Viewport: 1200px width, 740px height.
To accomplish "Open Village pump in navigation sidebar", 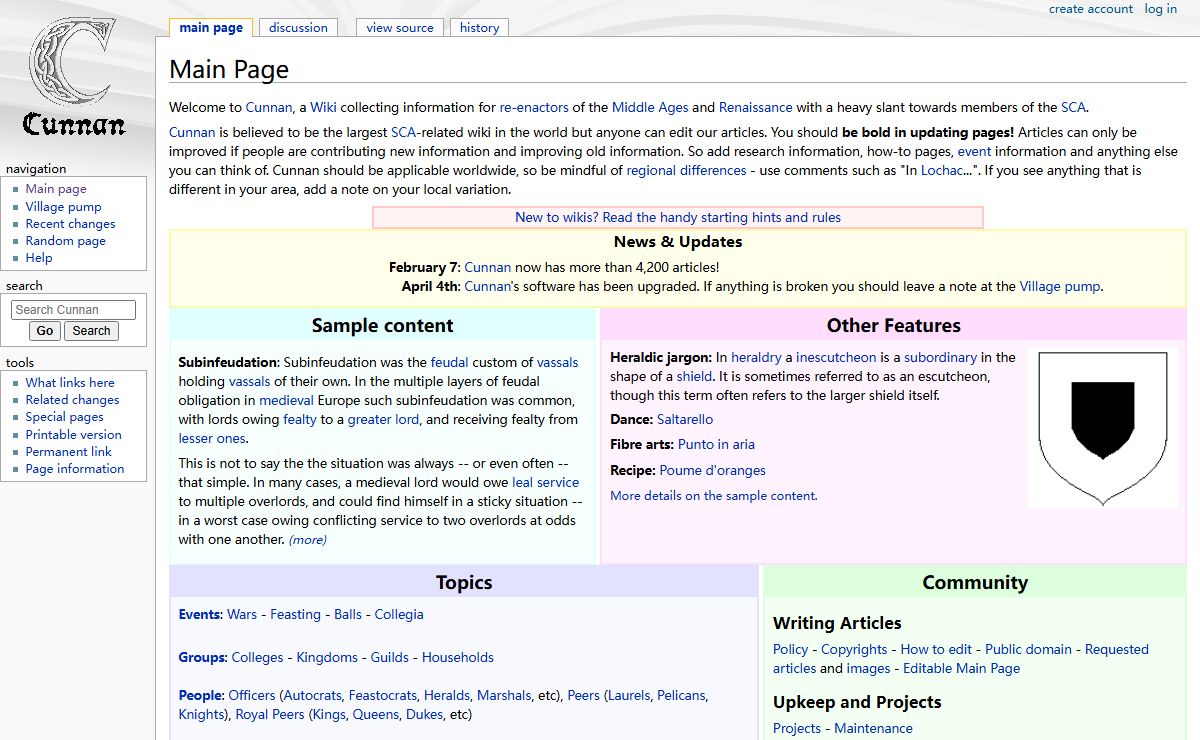I will pyautogui.click(x=64, y=206).
